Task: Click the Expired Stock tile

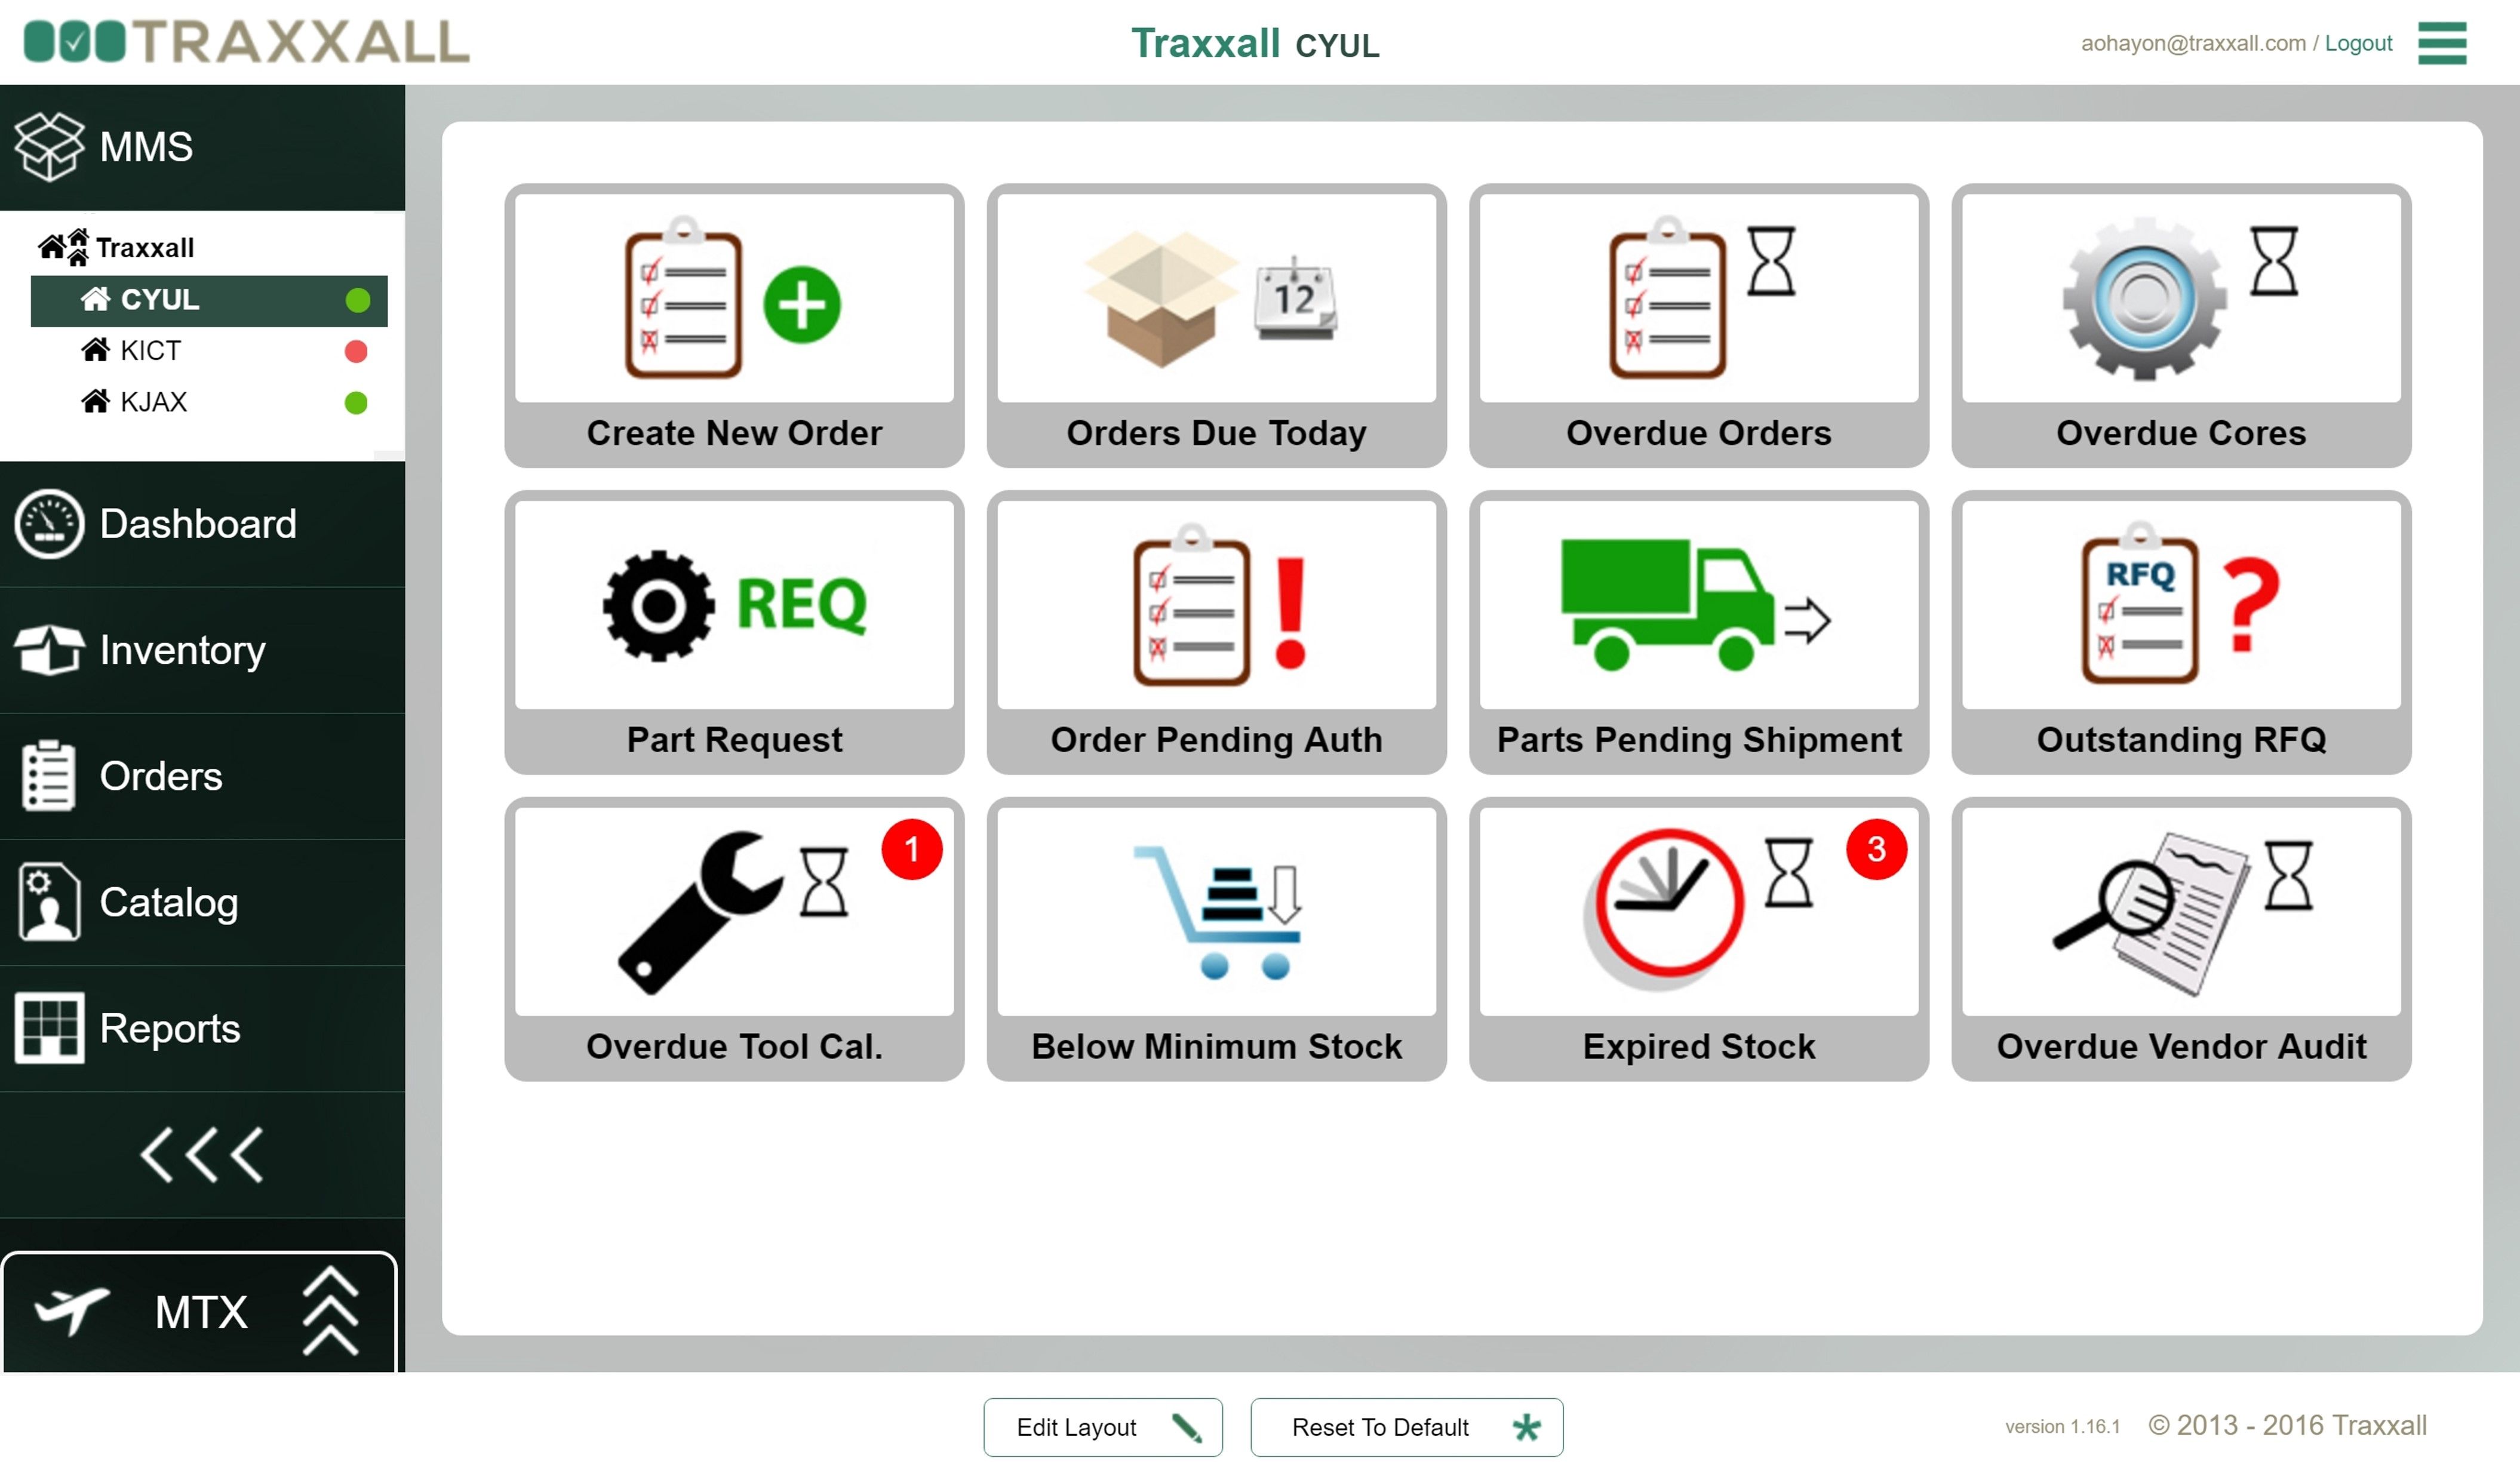Action: click(1698, 938)
